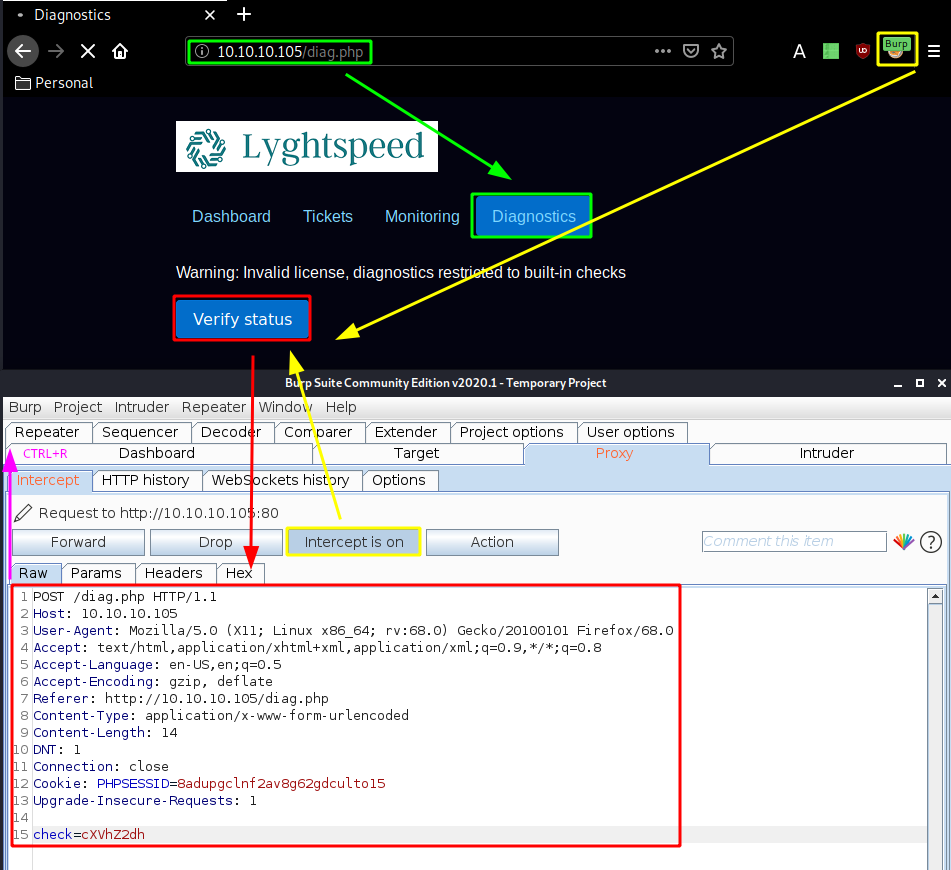This screenshot has height=870, width=951.
Task: Stop page loading with X button
Action: pos(88,52)
